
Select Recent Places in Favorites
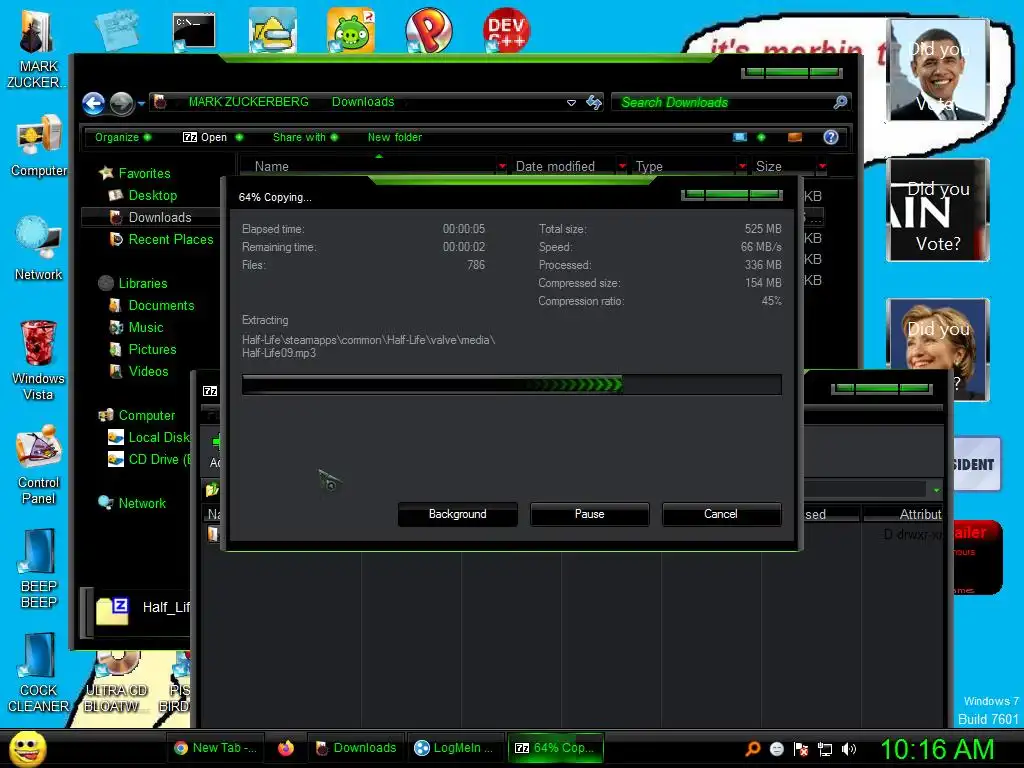tap(170, 240)
